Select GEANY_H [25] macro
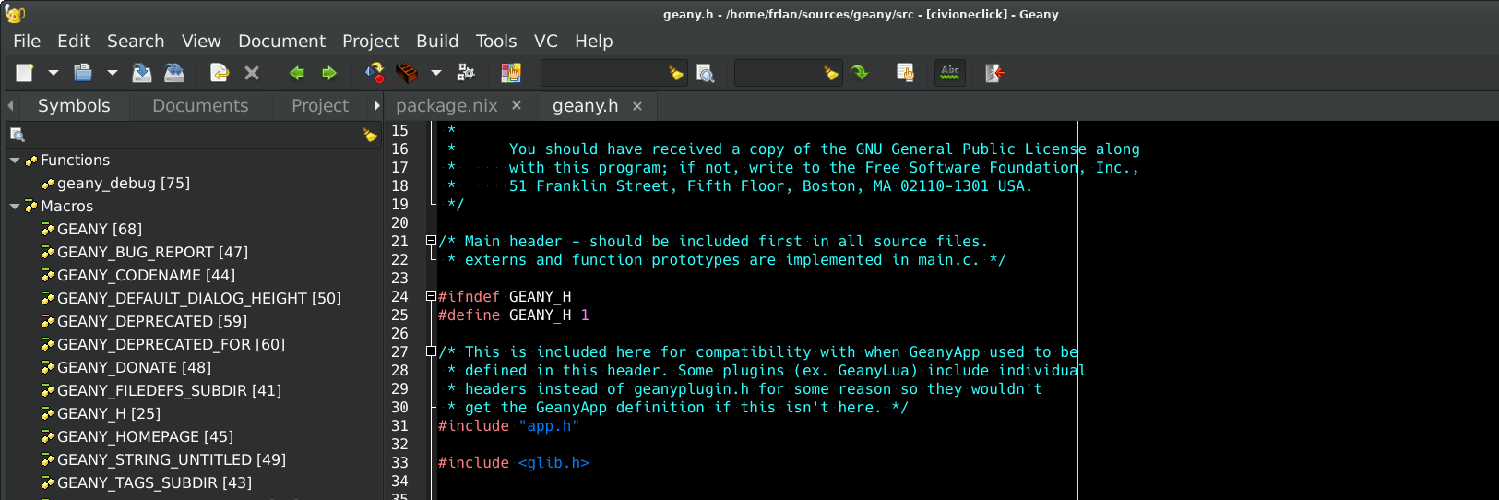The image size is (1499, 500). coord(108,413)
